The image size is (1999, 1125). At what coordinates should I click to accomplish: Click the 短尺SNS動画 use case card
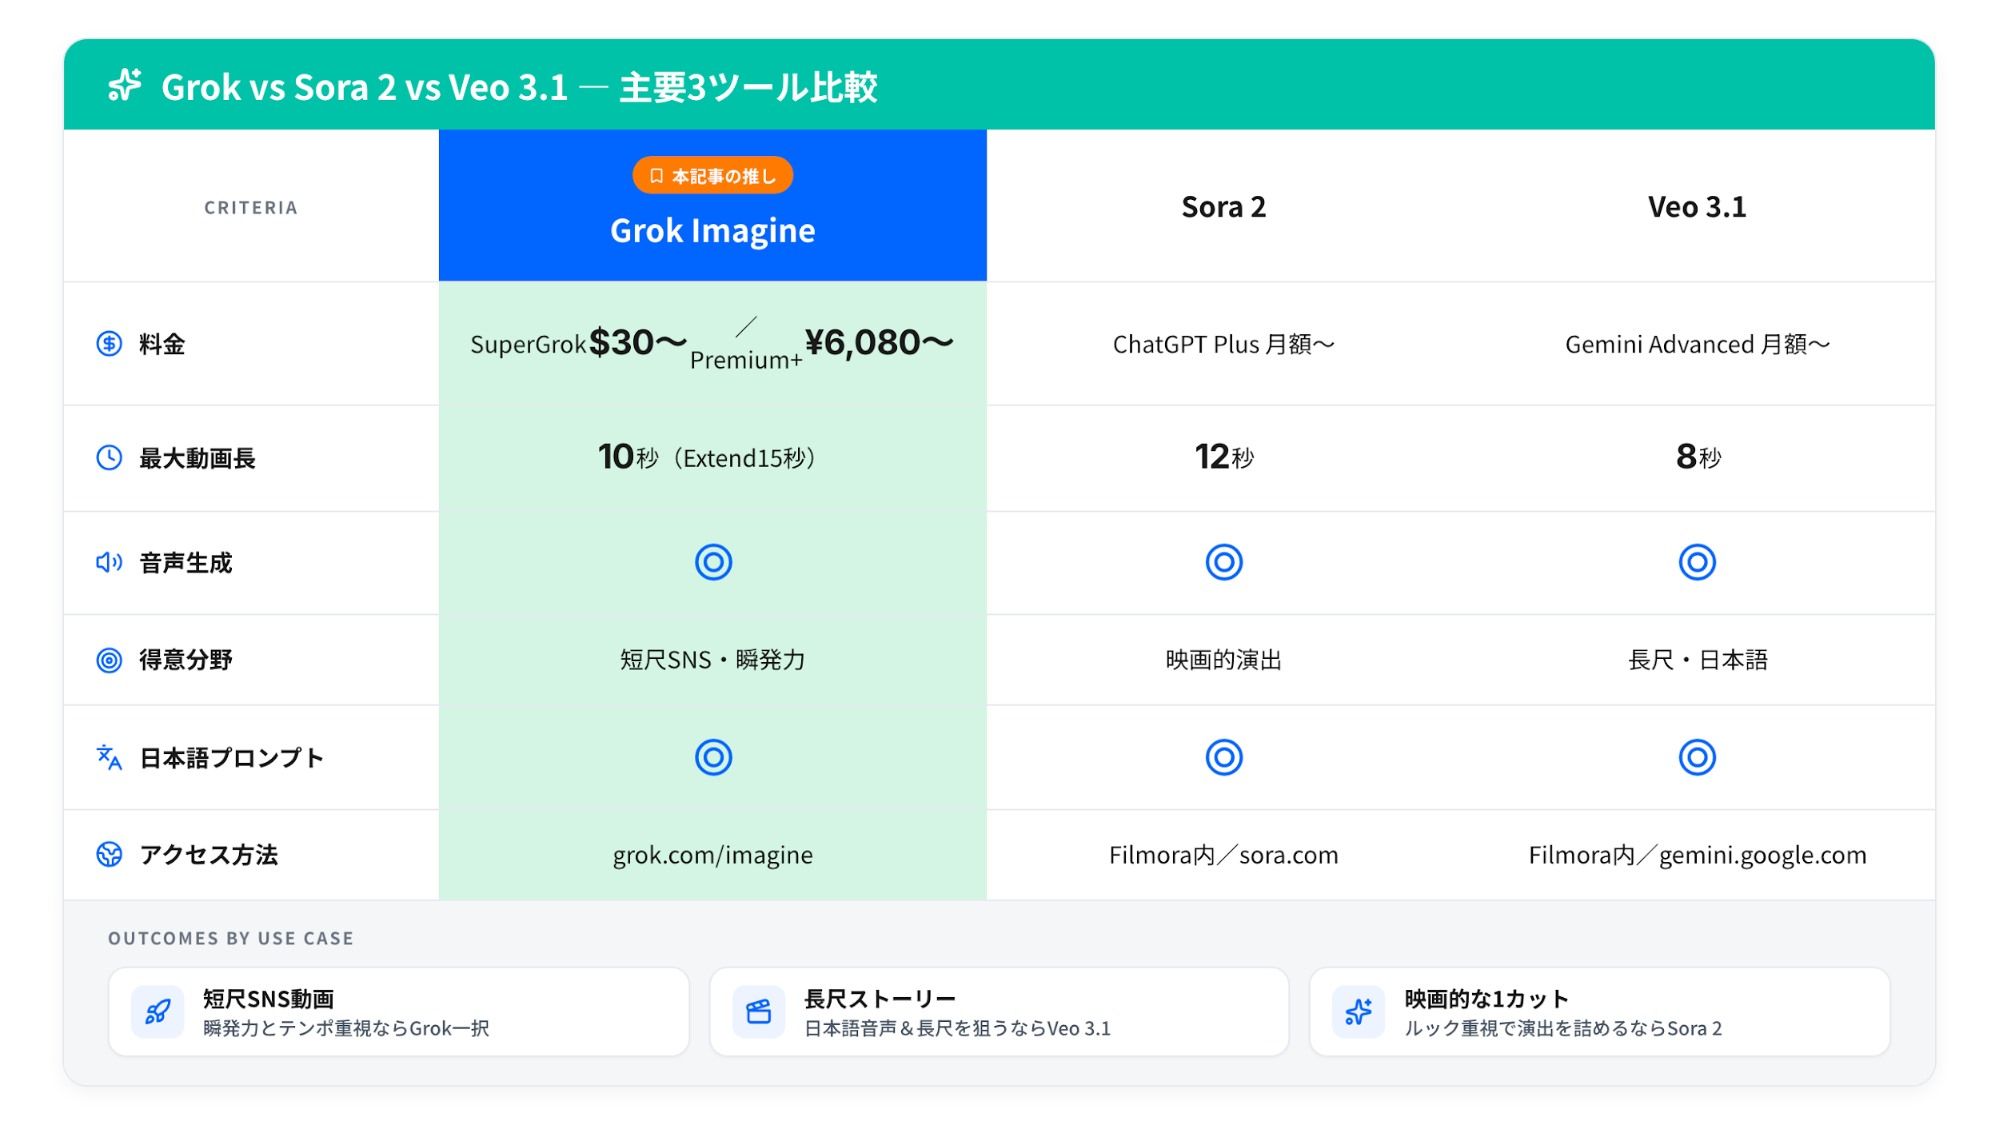pos(399,1012)
